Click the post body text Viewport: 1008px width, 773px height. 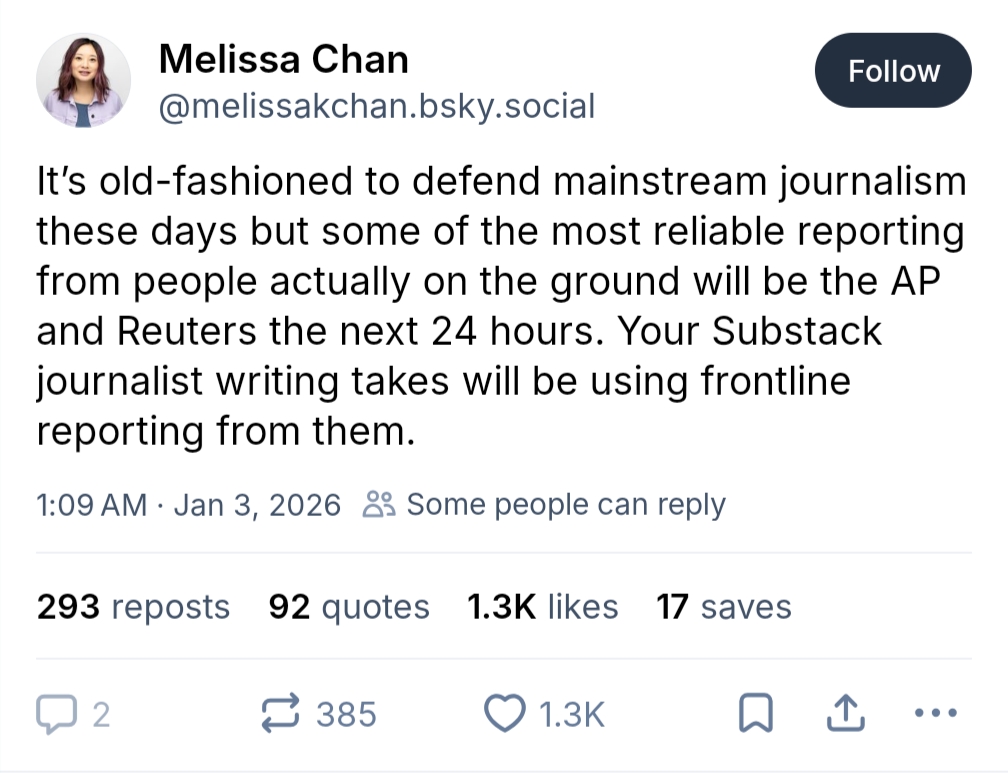[x=500, y=306]
